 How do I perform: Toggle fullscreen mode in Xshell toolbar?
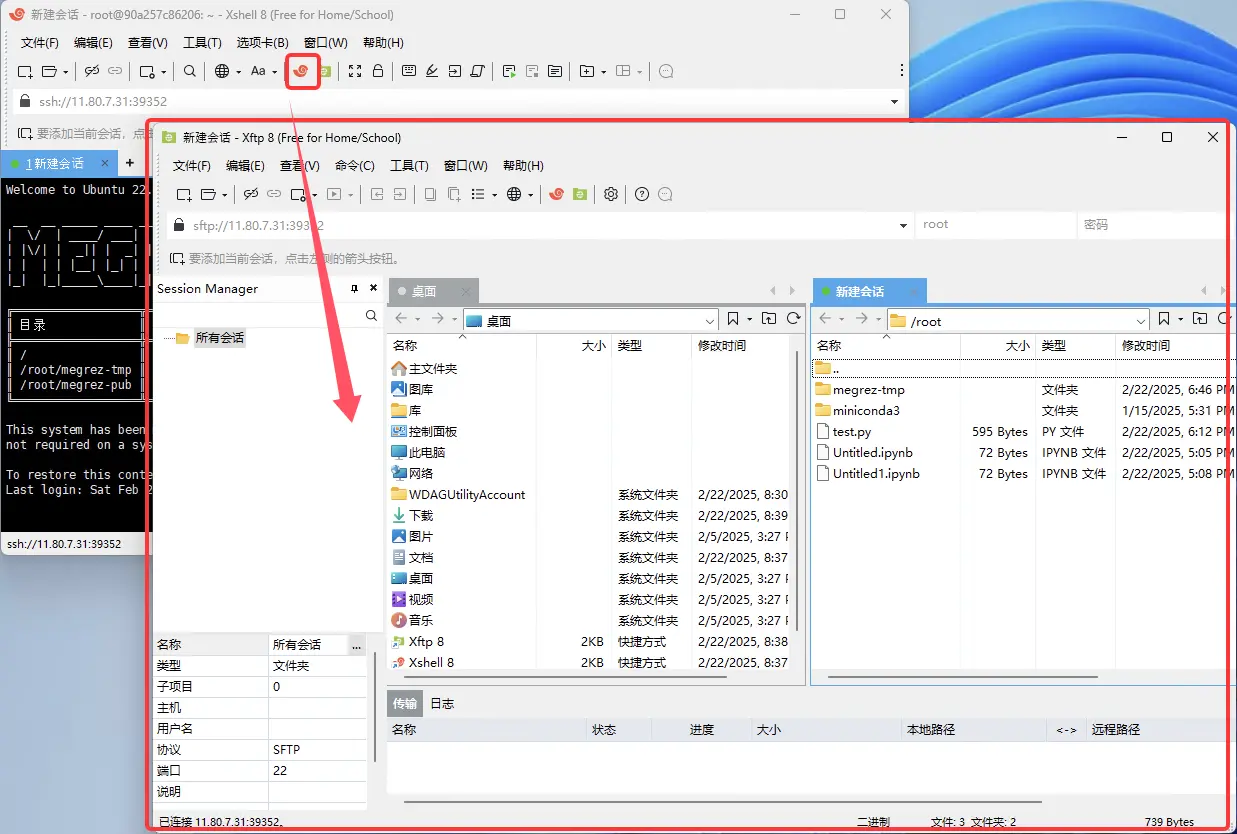click(355, 71)
